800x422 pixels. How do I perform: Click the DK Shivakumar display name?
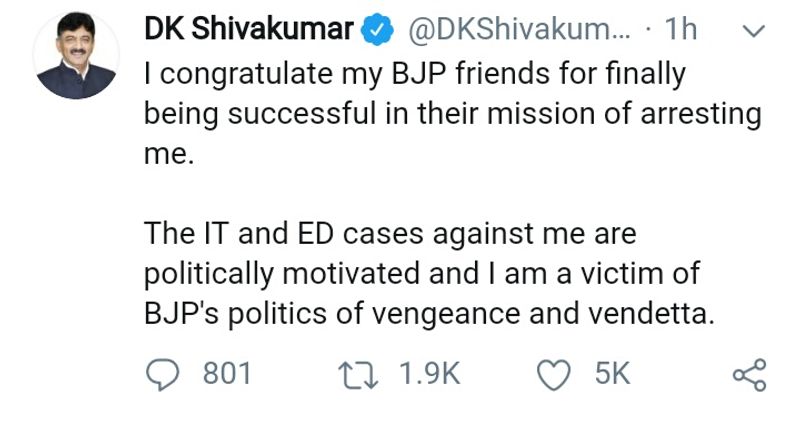coord(250,31)
